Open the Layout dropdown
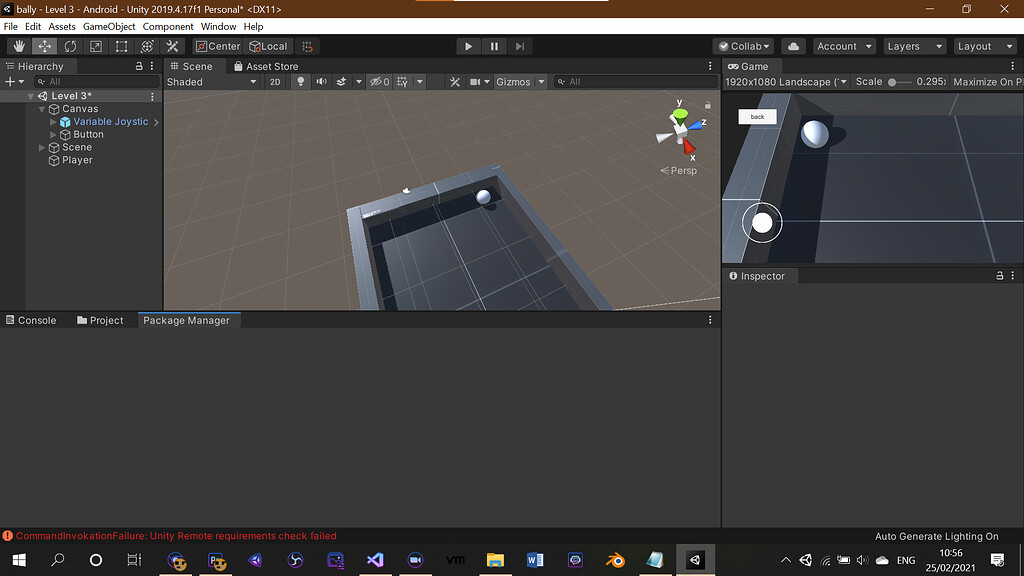This screenshot has height=576, width=1024. (x=984, y=46)
